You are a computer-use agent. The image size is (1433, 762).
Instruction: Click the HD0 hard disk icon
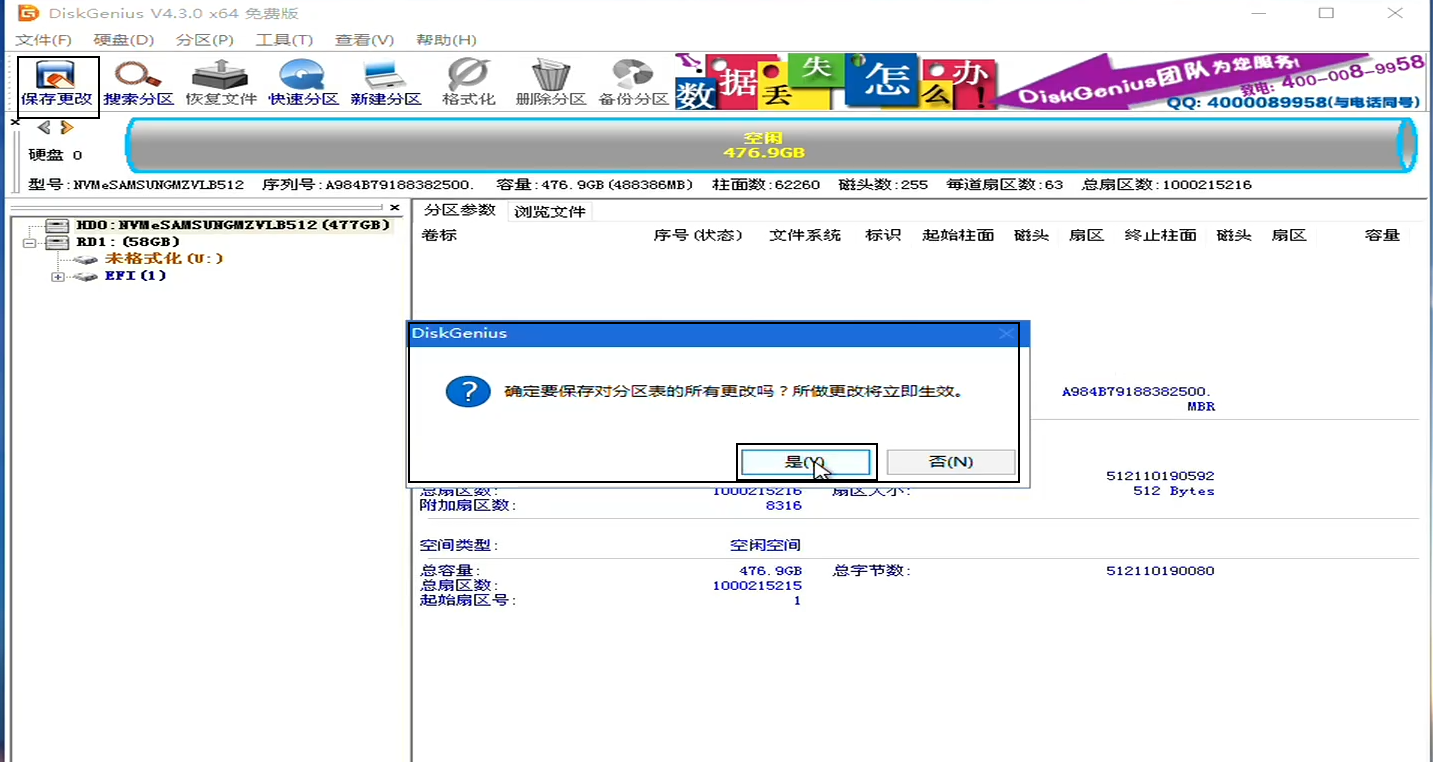coord(58,226)
